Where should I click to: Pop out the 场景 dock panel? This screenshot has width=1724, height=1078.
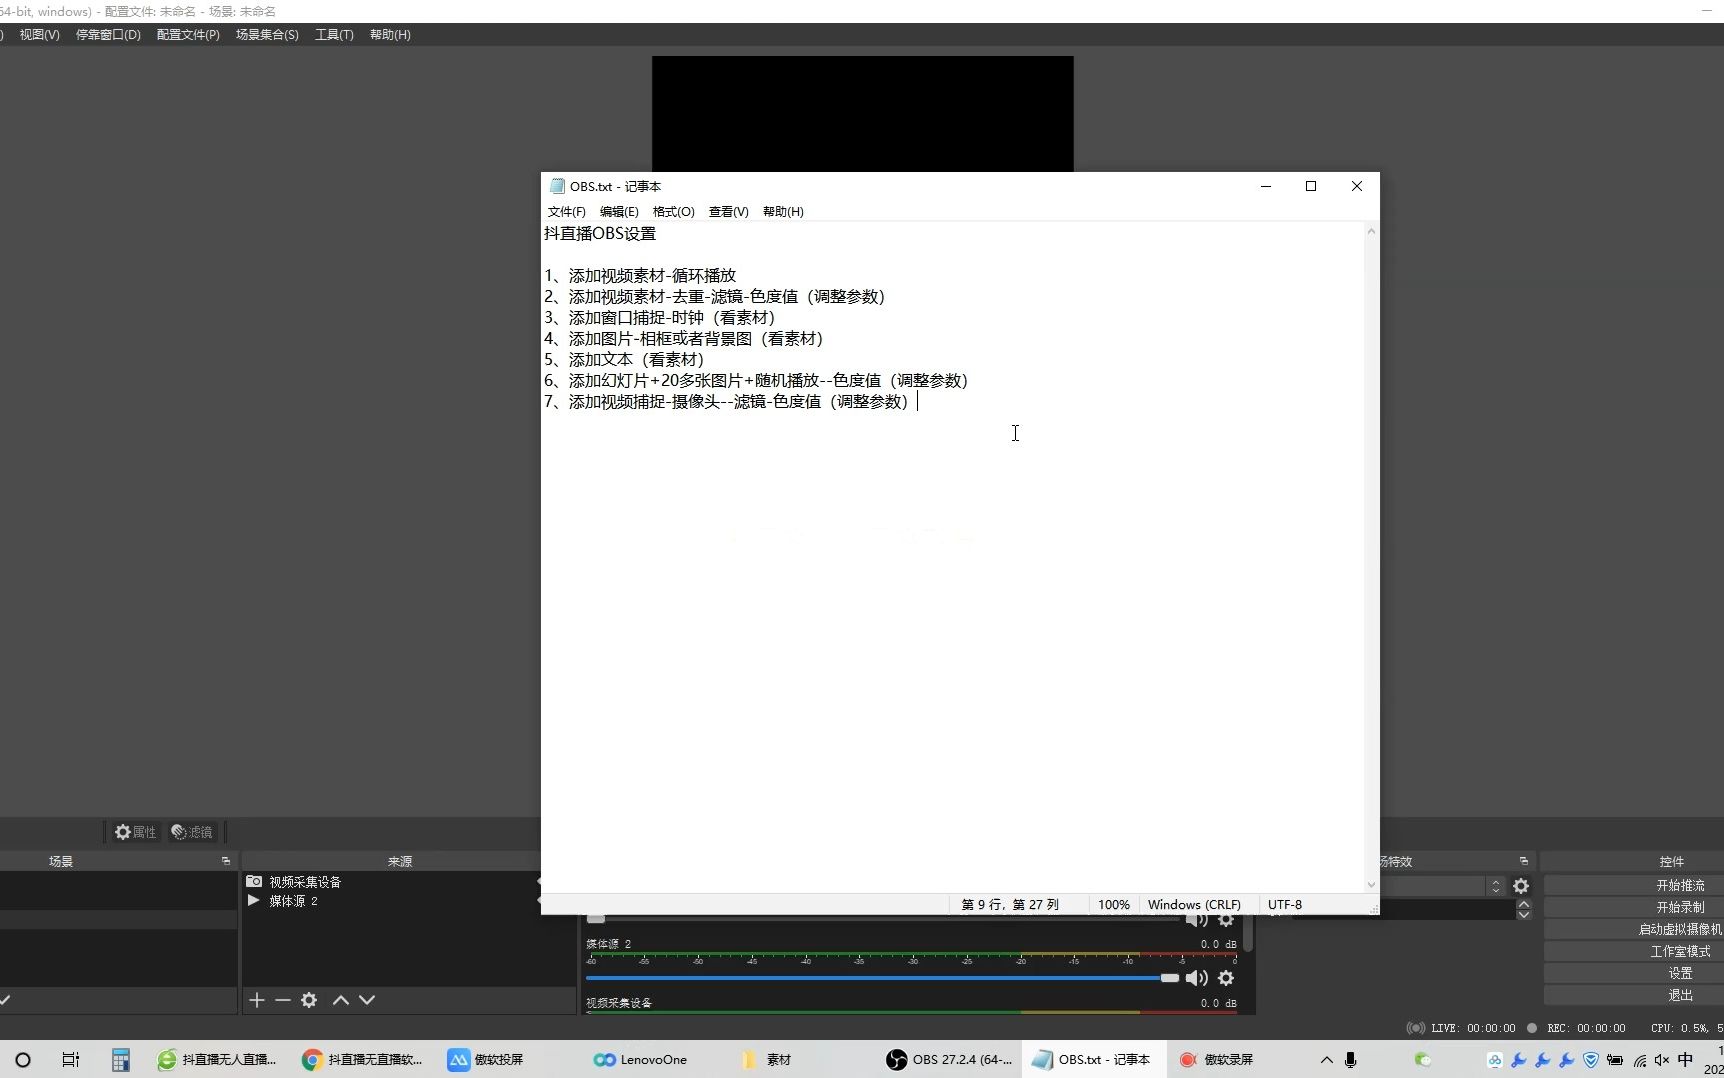[225, 861]
